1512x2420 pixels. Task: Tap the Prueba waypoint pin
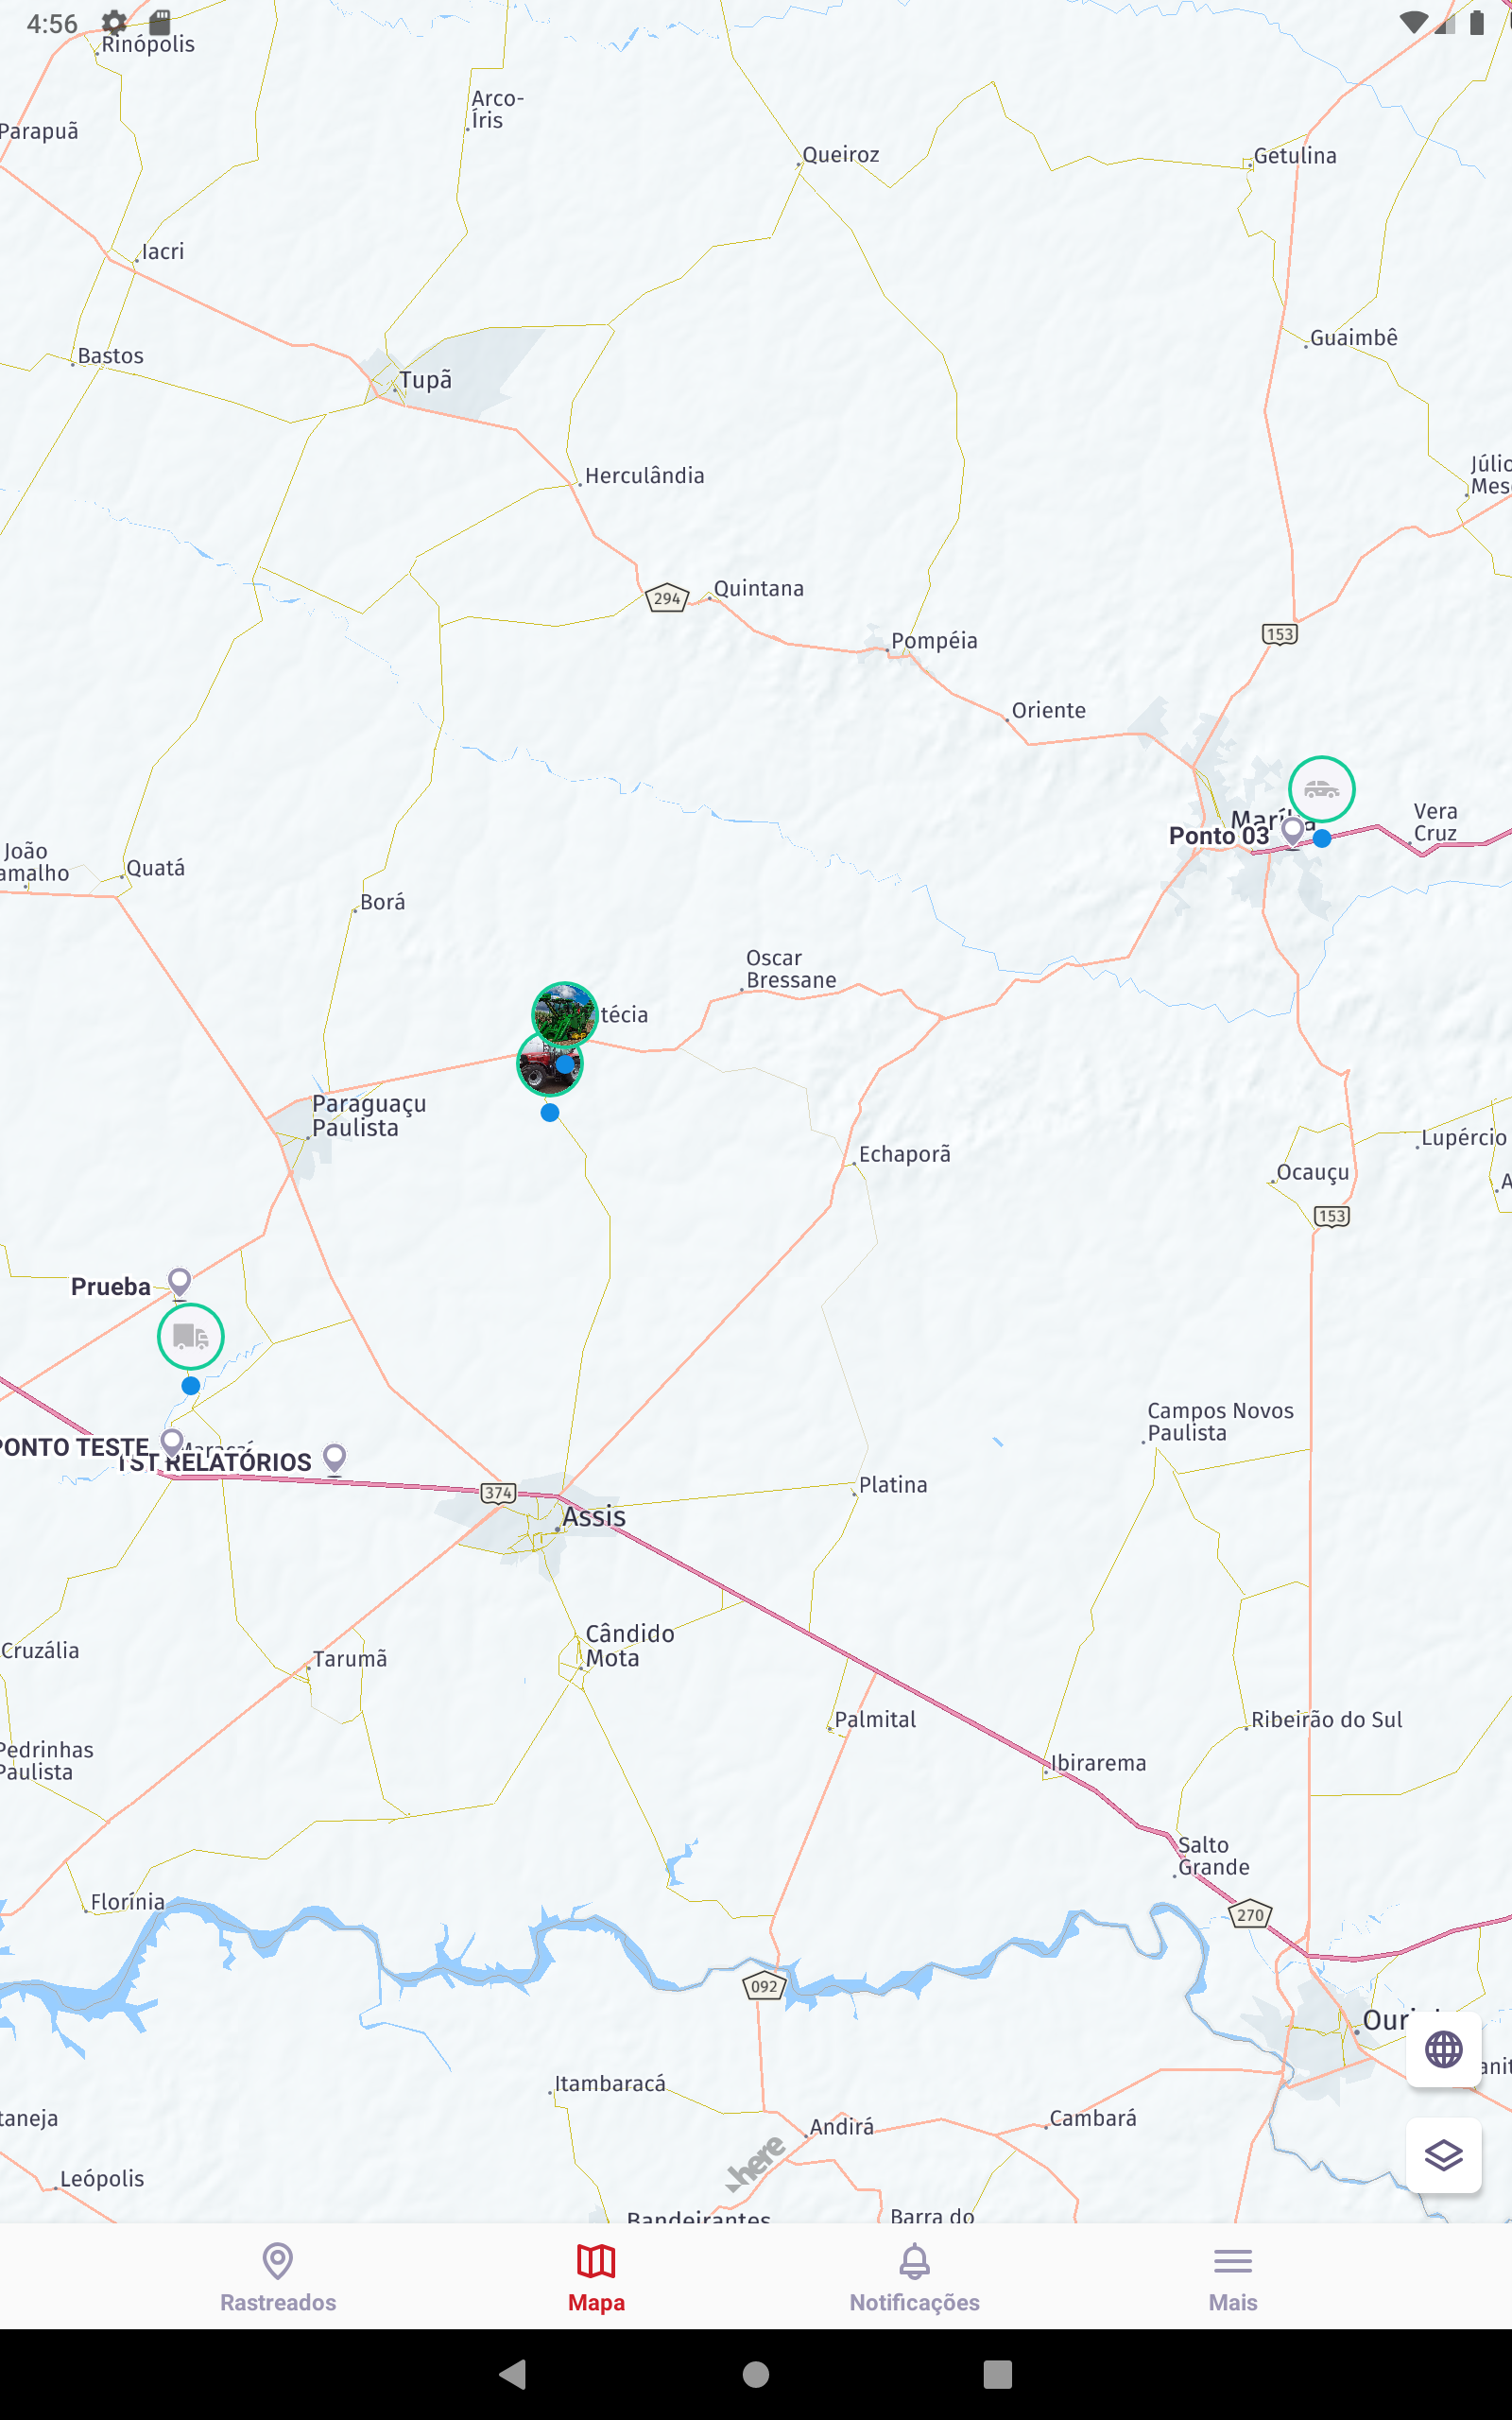179,1282
